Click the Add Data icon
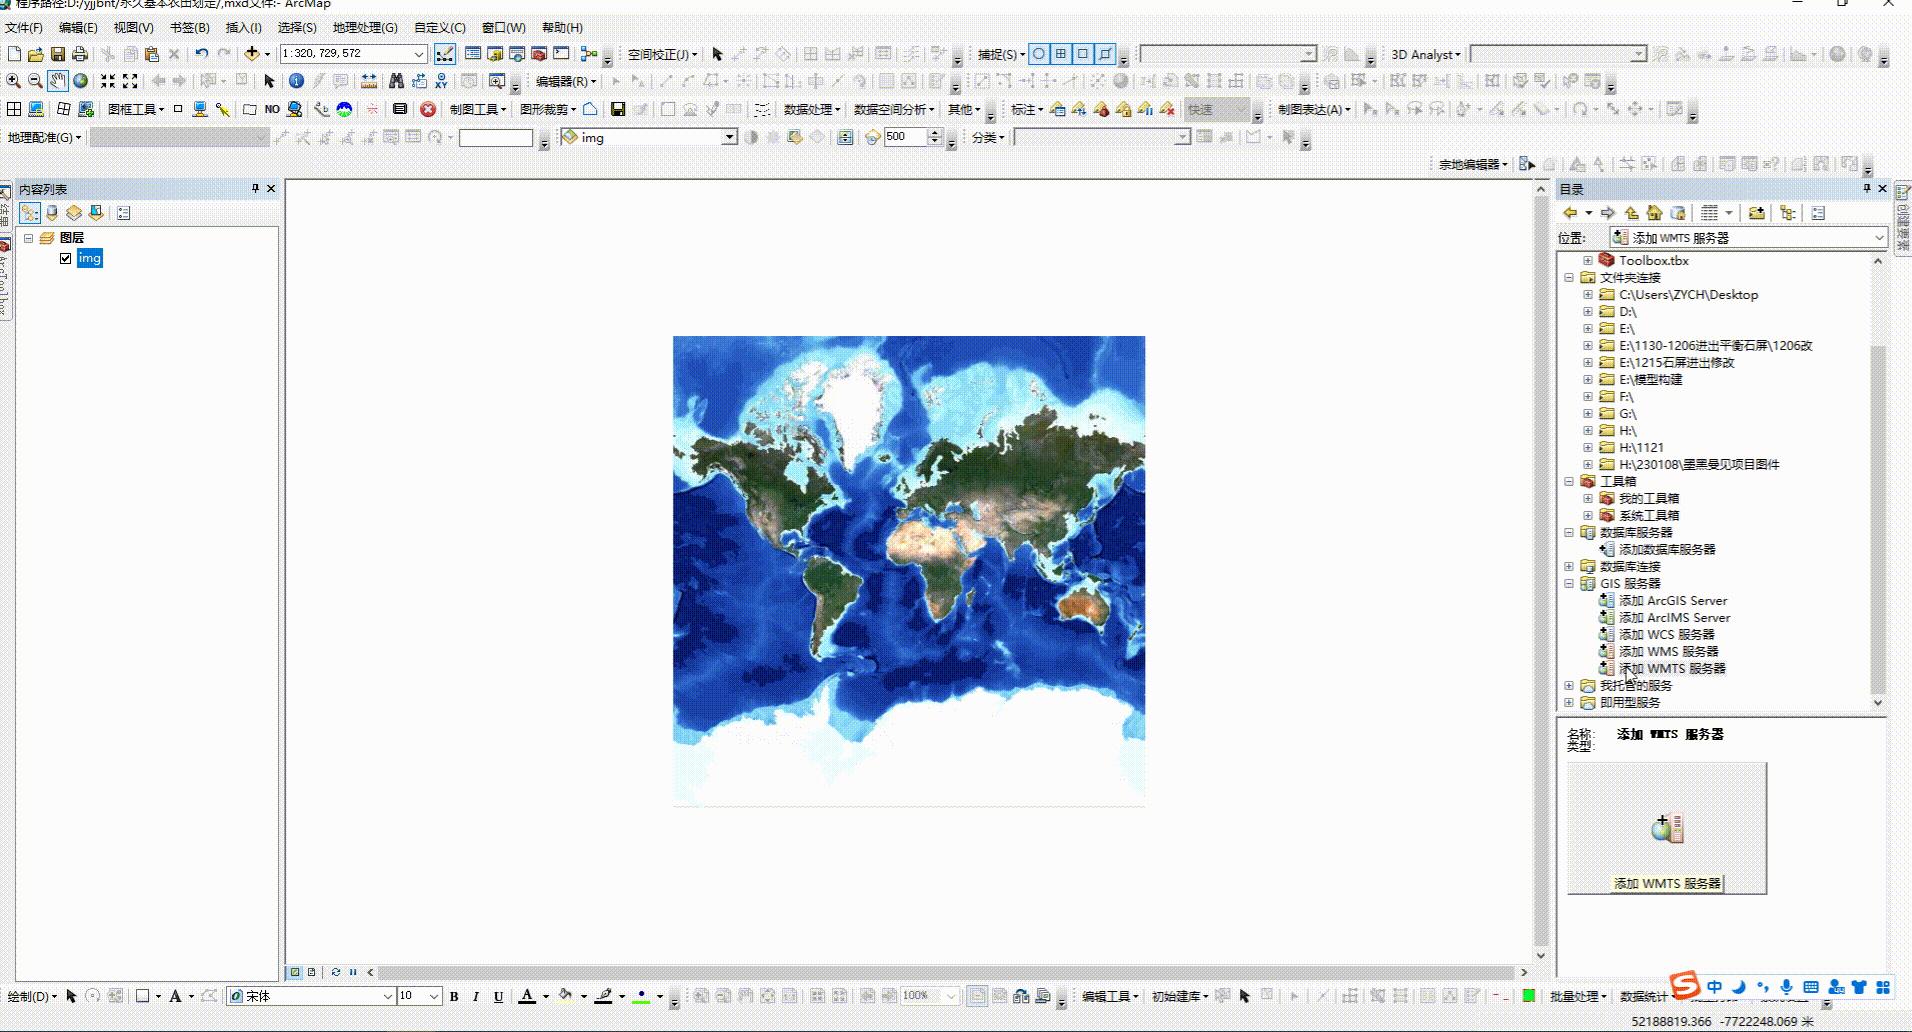1912x1032 pixels. [x=250, y=54]
